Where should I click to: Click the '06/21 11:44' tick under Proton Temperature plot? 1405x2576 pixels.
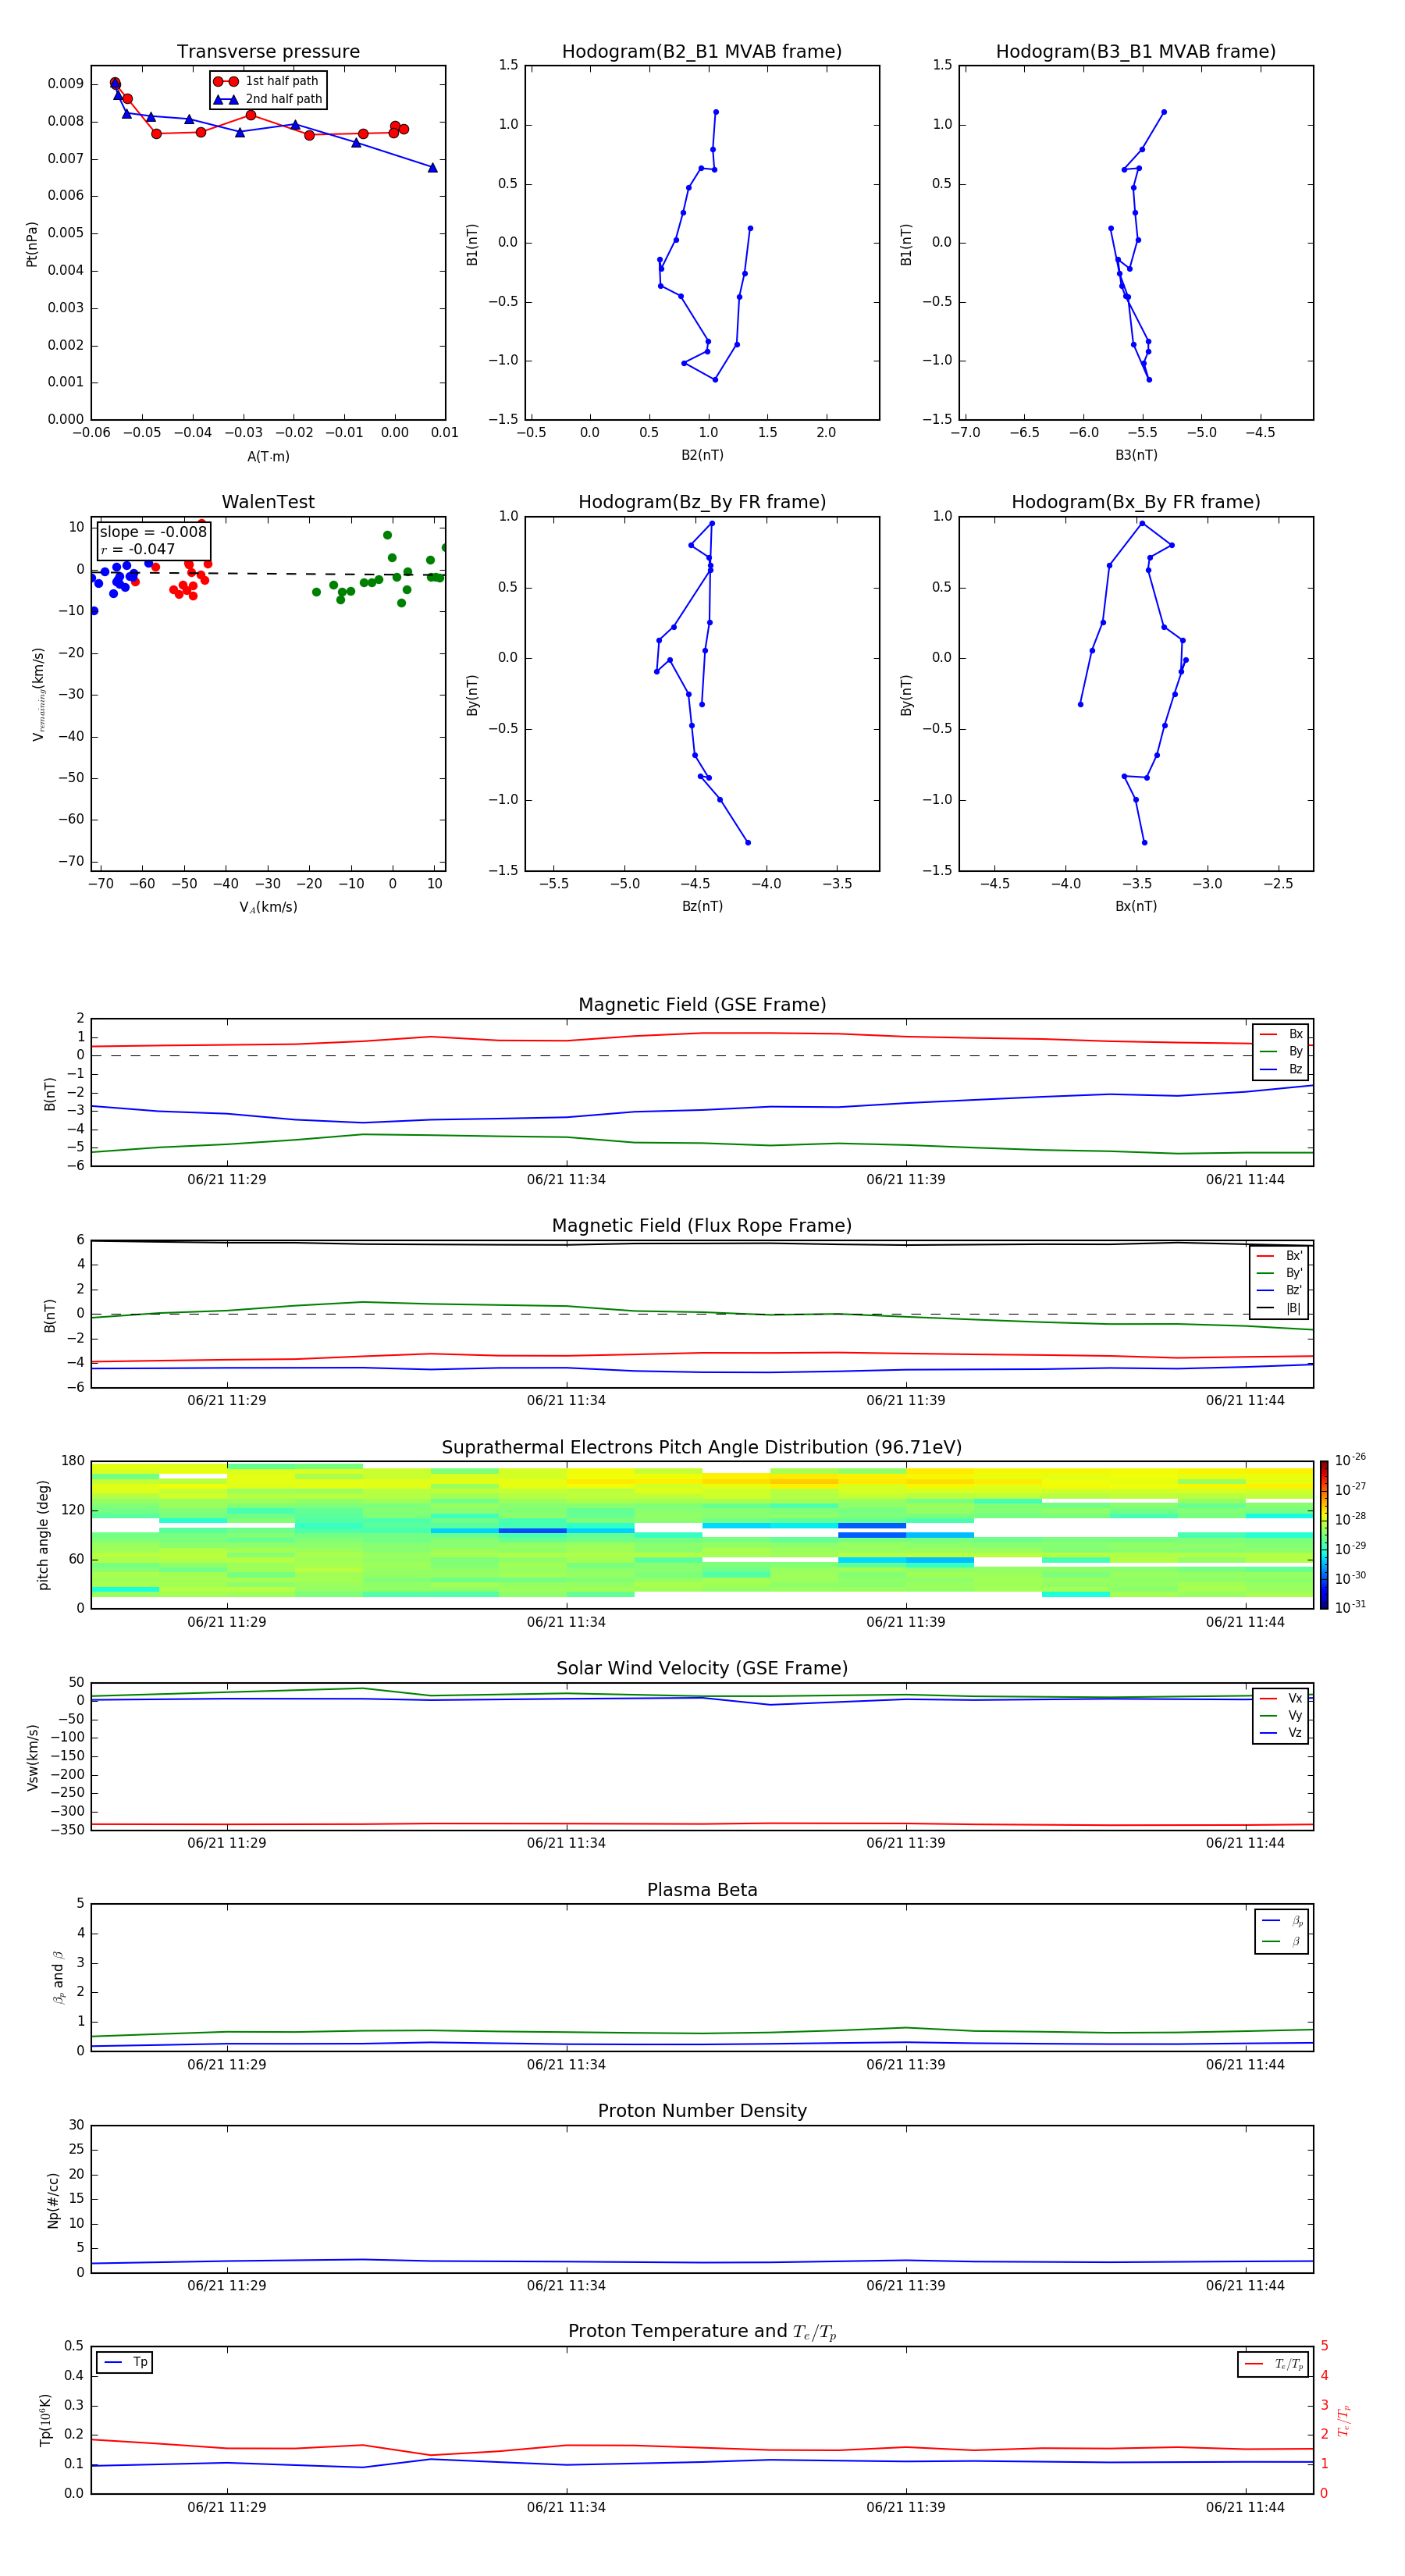pyautogui.click(x=1245, y=2507)
